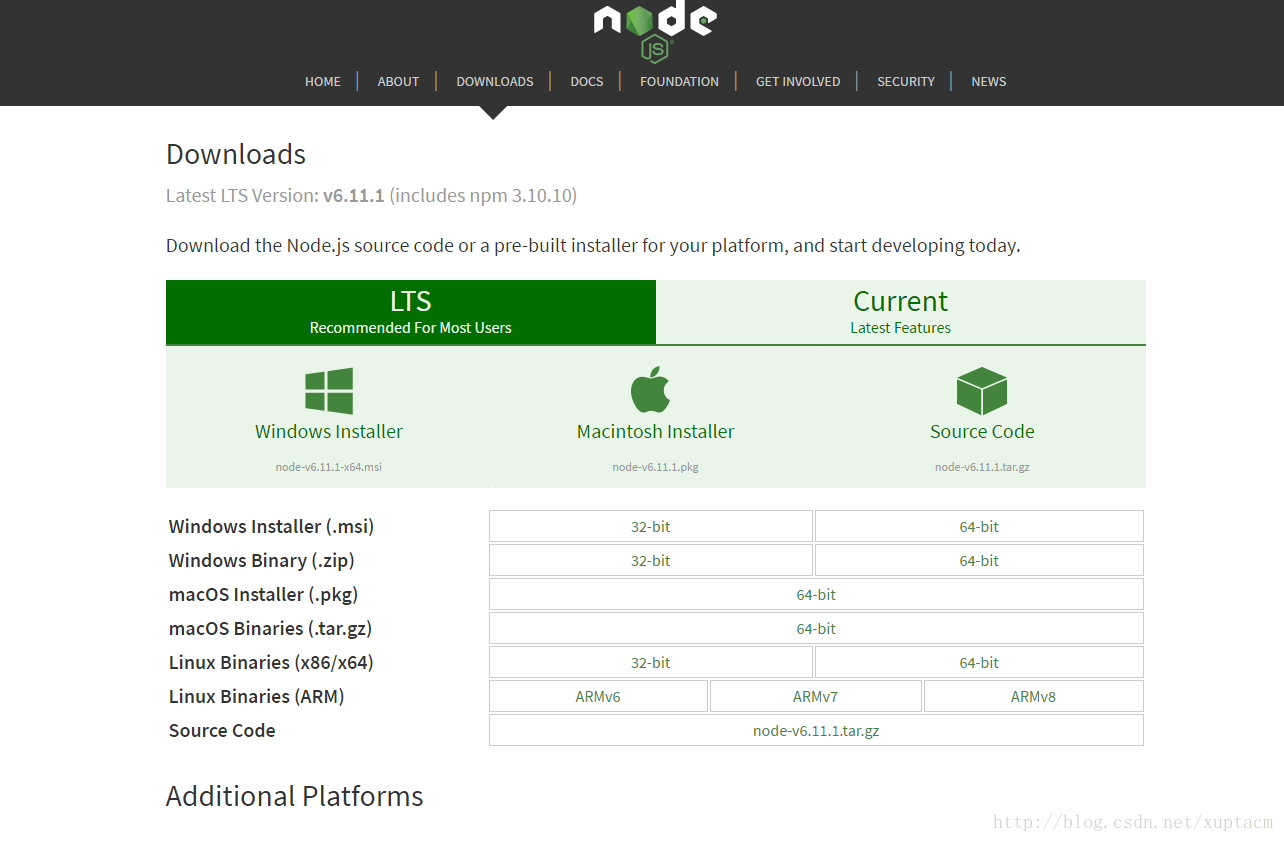1284x842 pixels.
Task: Switch to the Current Latest Features tab
Action: pos(901,312)
